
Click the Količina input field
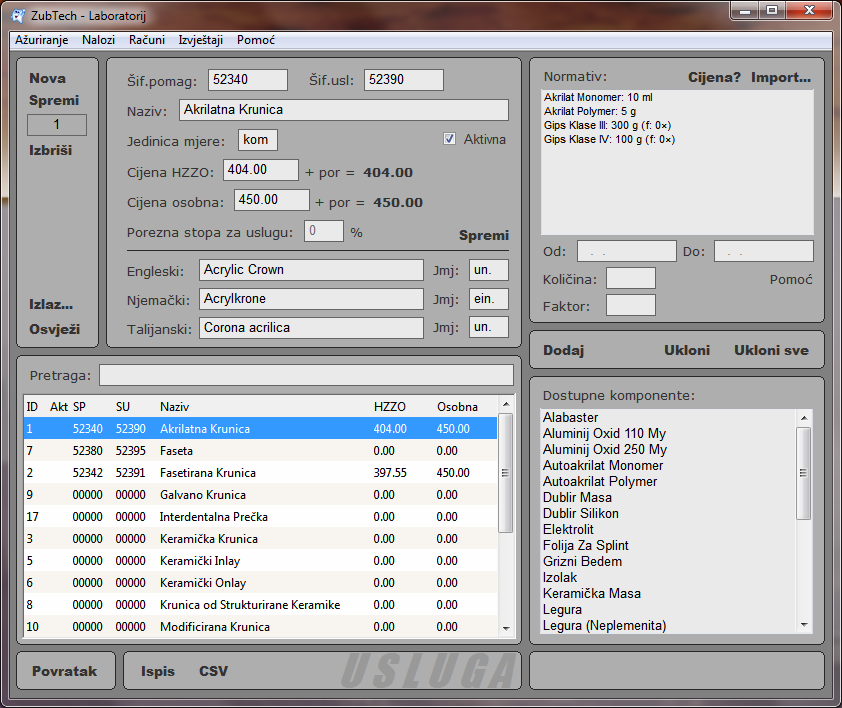coord(630,279)
